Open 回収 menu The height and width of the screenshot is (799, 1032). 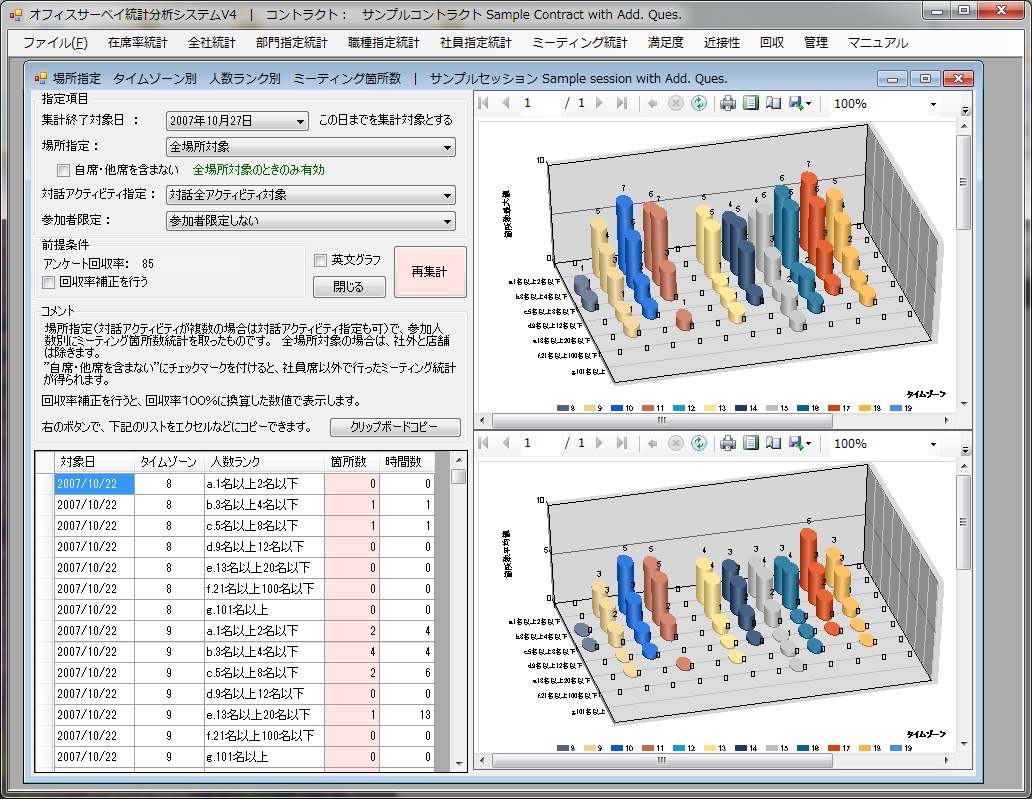click(771, 43)
